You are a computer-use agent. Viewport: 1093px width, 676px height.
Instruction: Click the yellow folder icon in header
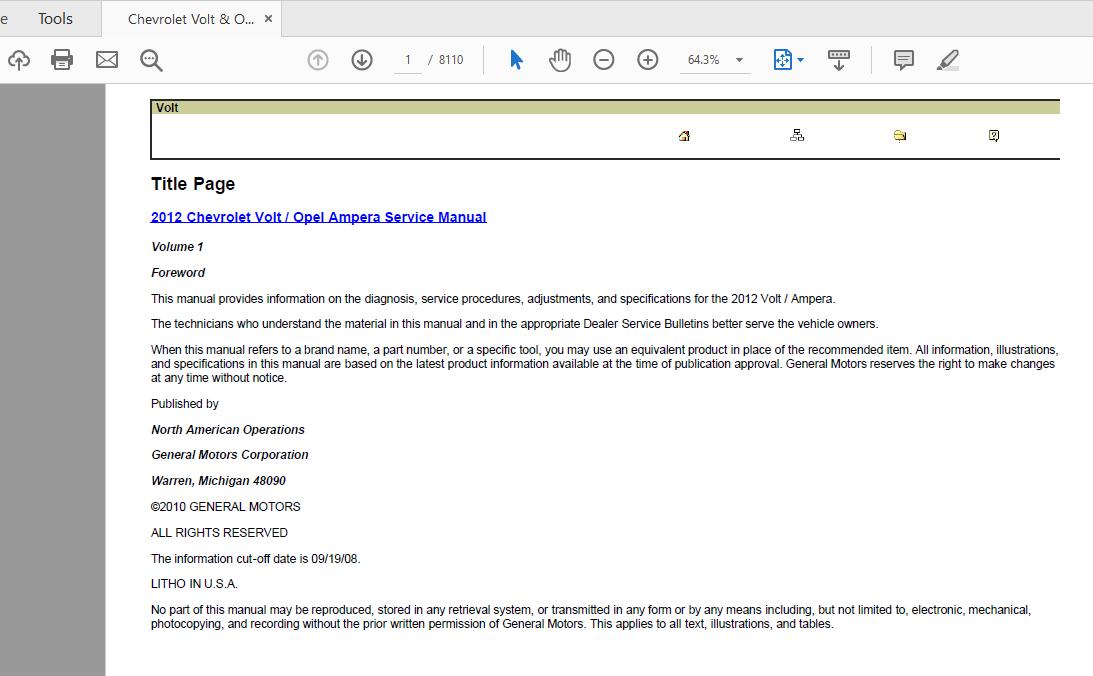900,135
